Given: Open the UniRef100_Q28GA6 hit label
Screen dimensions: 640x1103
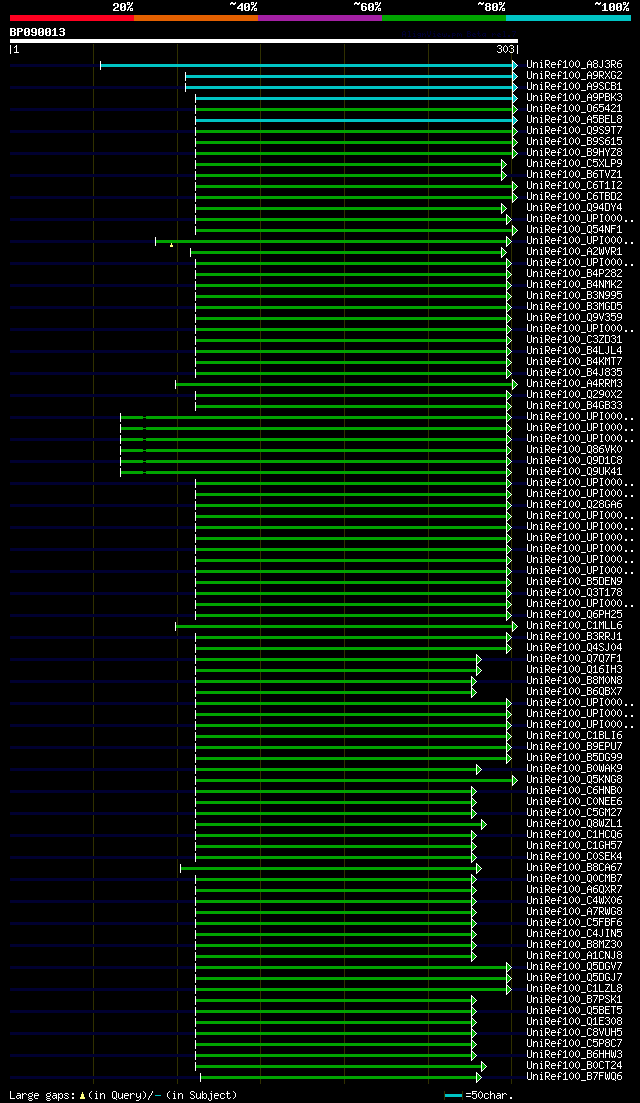Looking at the screenshot, I should [574, 505].
